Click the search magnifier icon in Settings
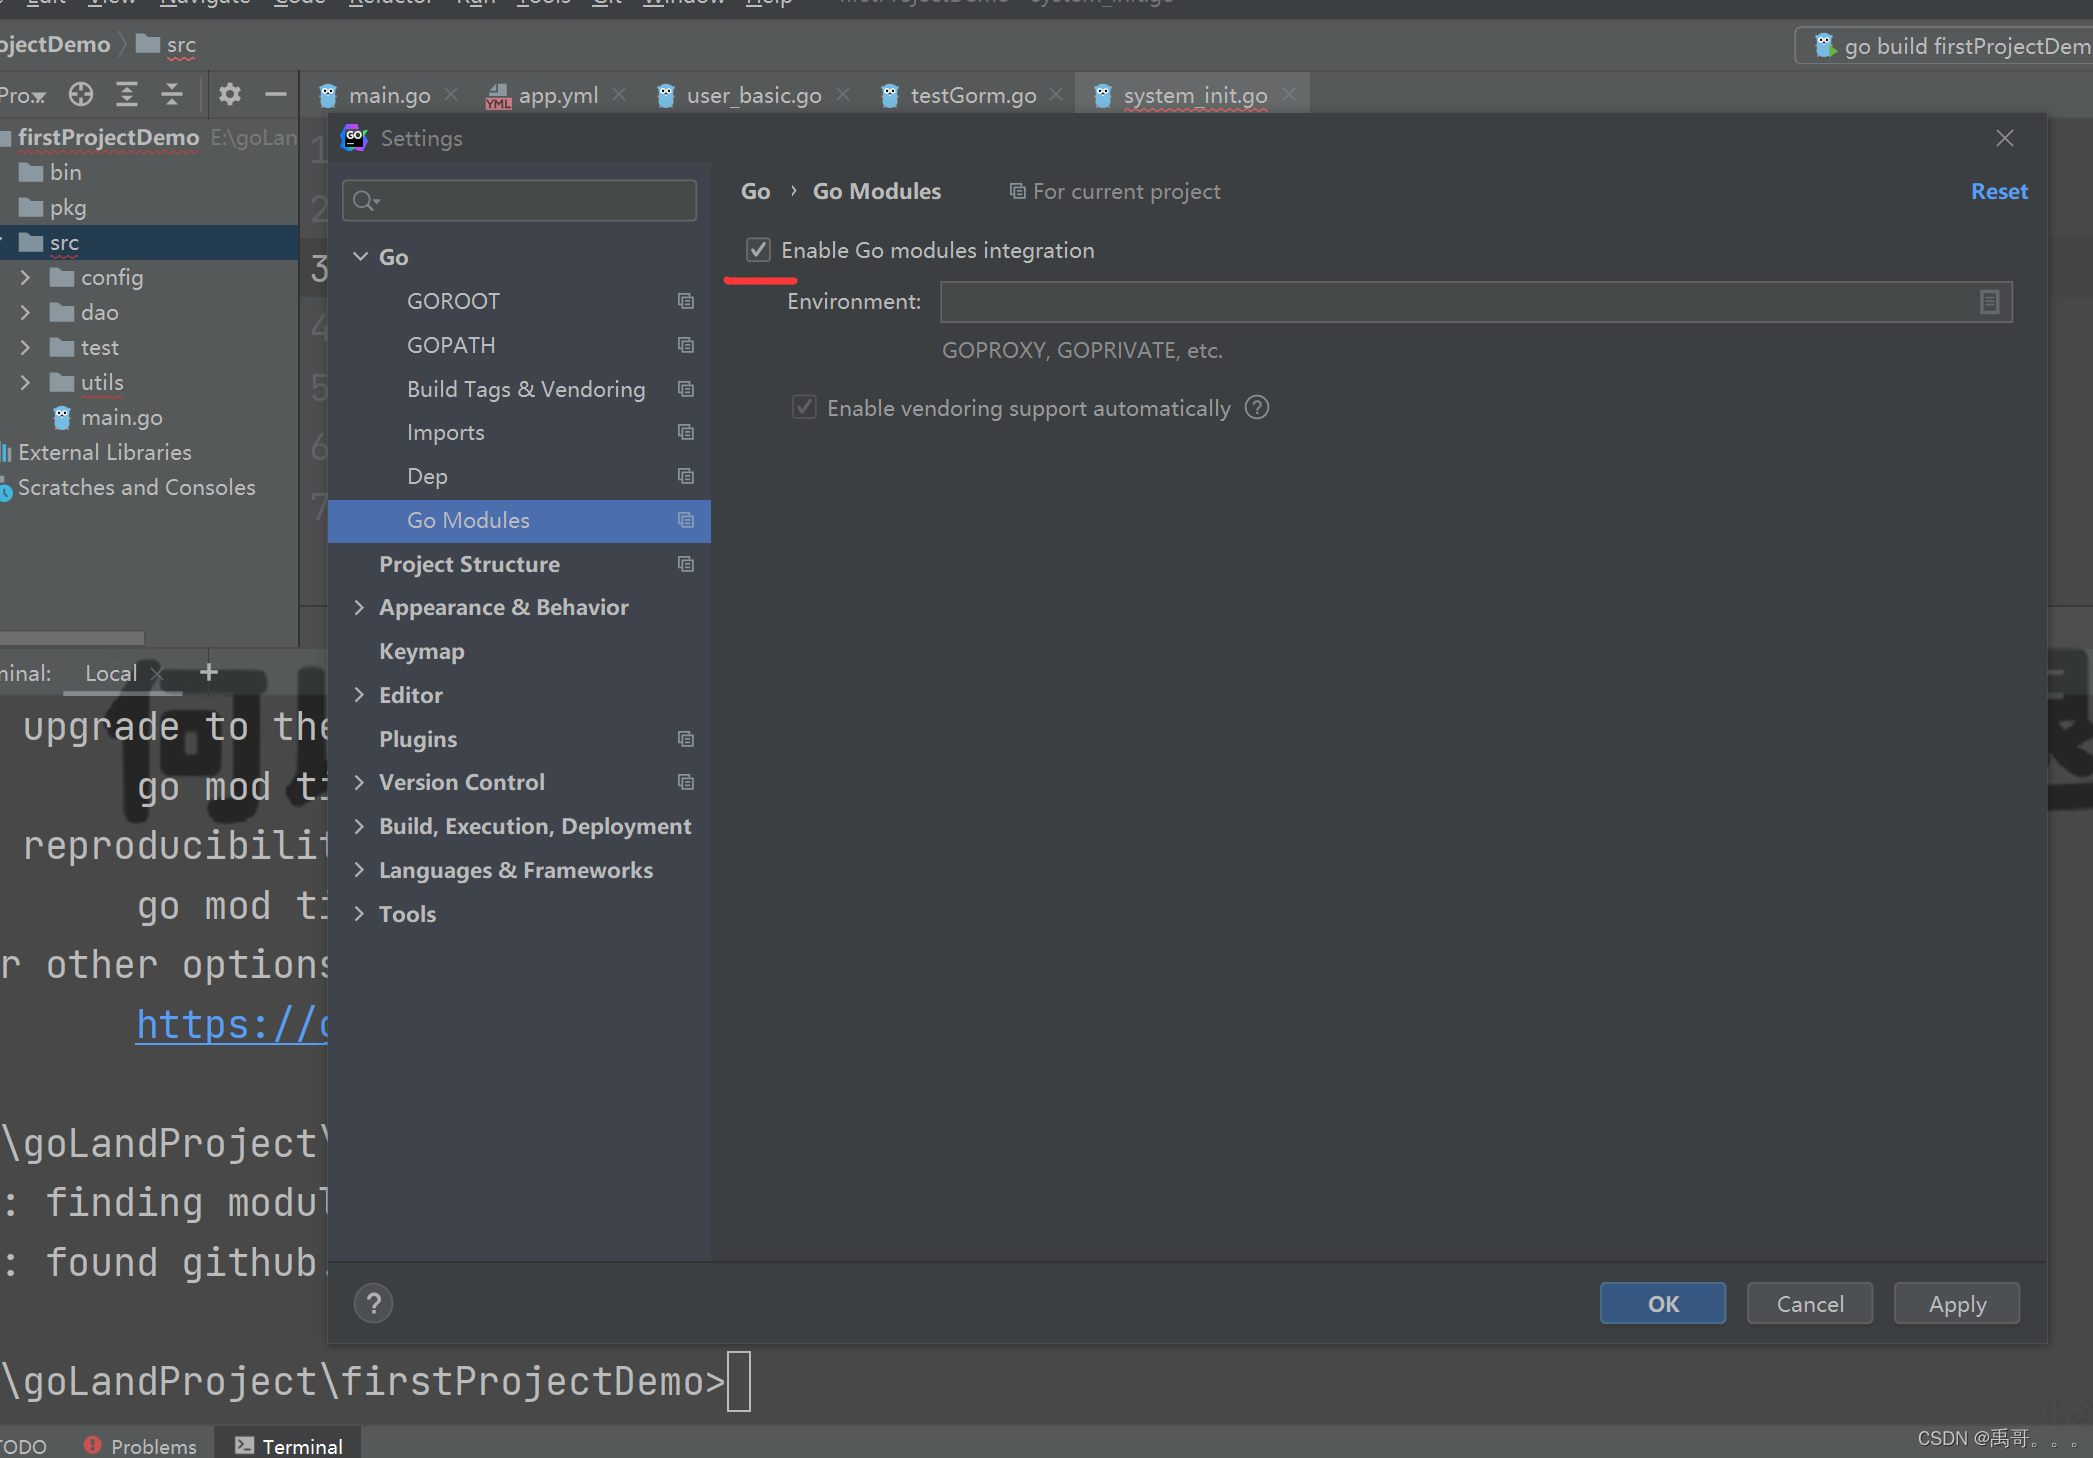This screenshot has height=1458, width=2093. [365, 201]
